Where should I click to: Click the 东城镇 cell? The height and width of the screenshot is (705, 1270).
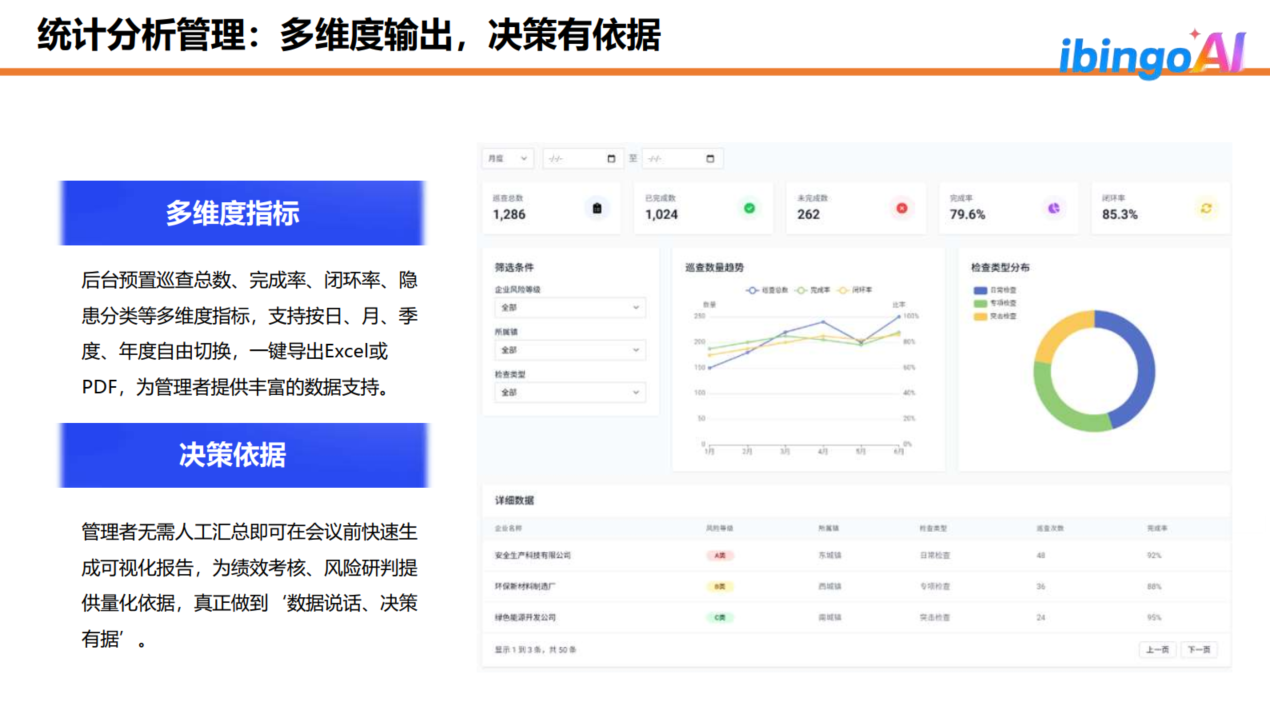click(x=830, y=555)
